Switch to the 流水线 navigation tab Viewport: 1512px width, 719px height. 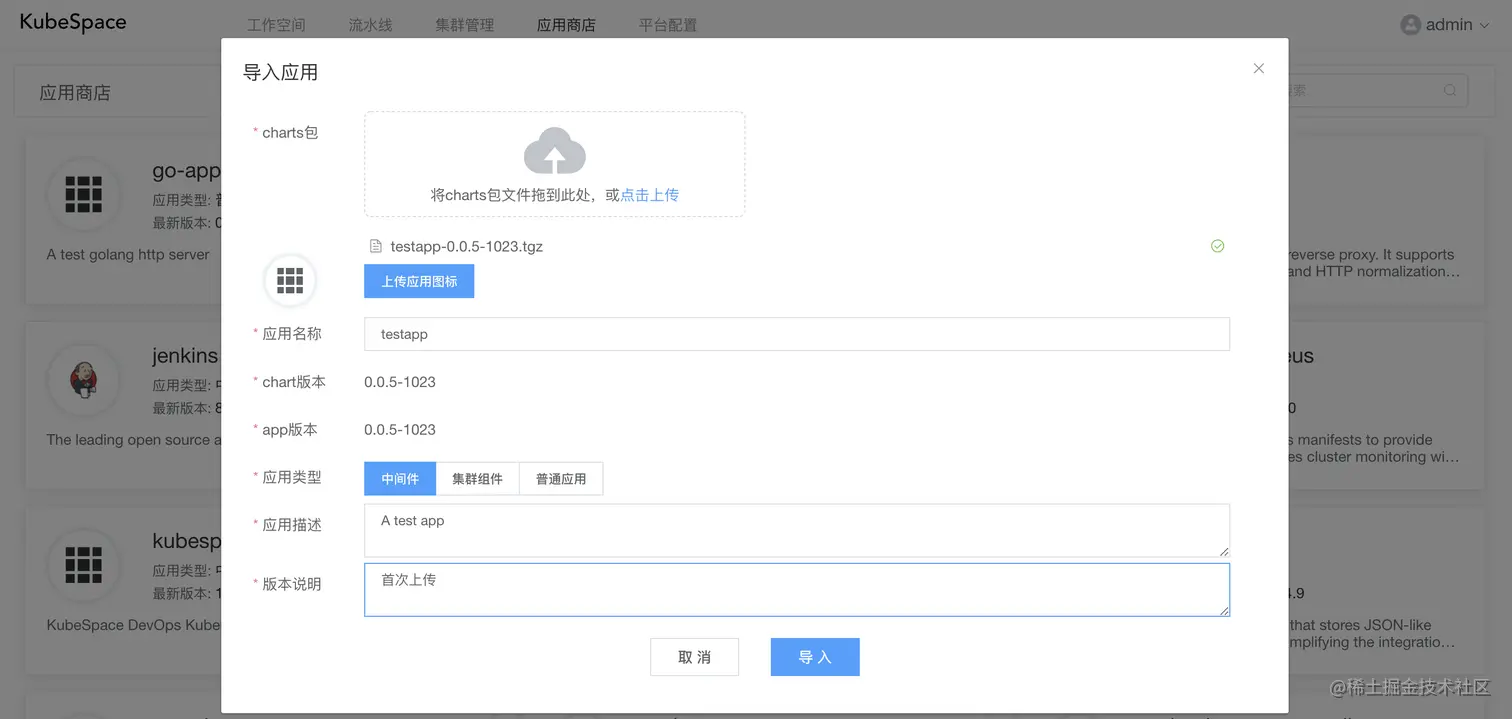point(370,24)
